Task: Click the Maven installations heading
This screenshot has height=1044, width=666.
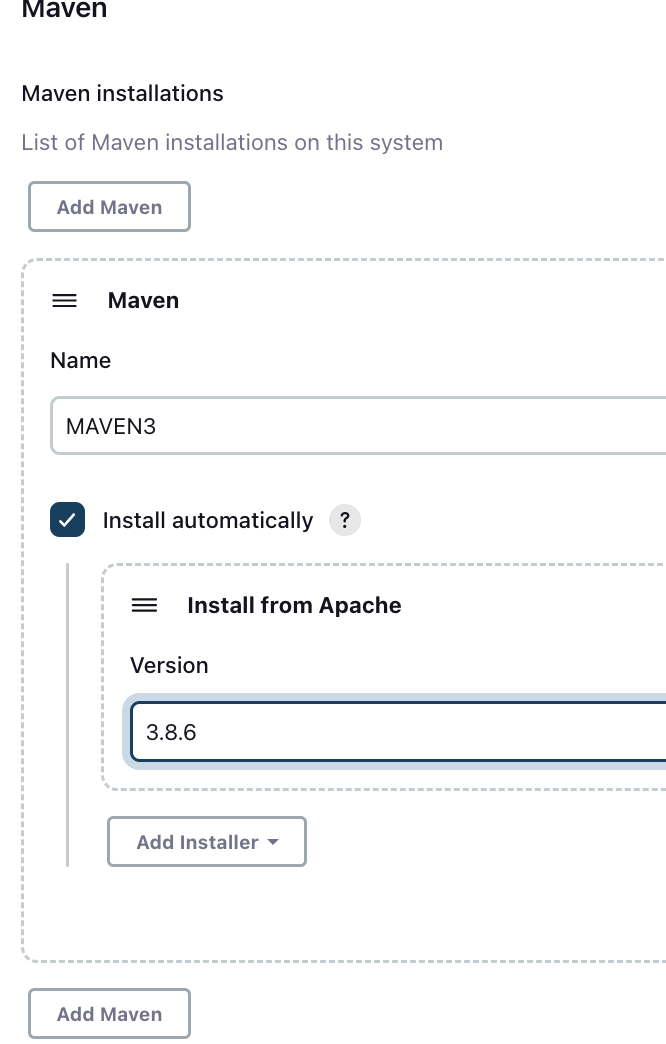Action: click(x=123, y=93)
